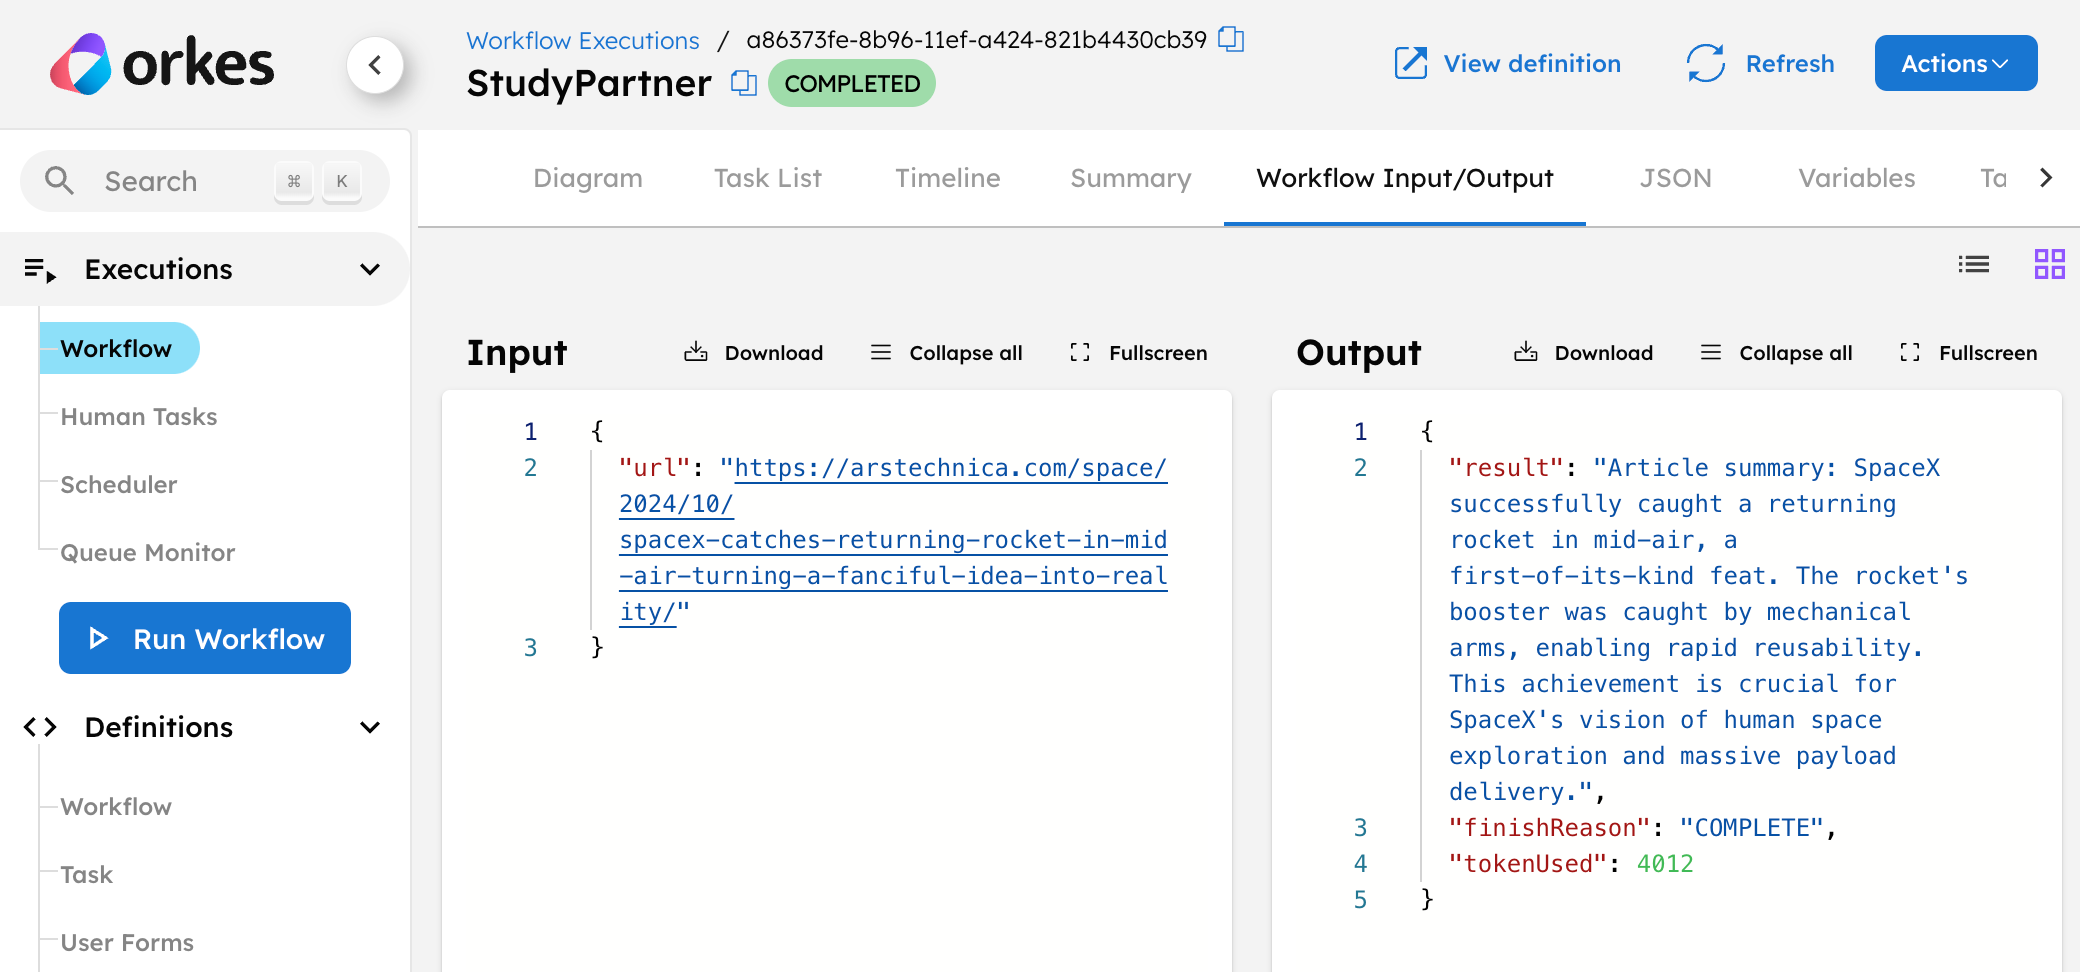Collapse the left navigation sidebar

pyautogui.click(x=377, y=64)
